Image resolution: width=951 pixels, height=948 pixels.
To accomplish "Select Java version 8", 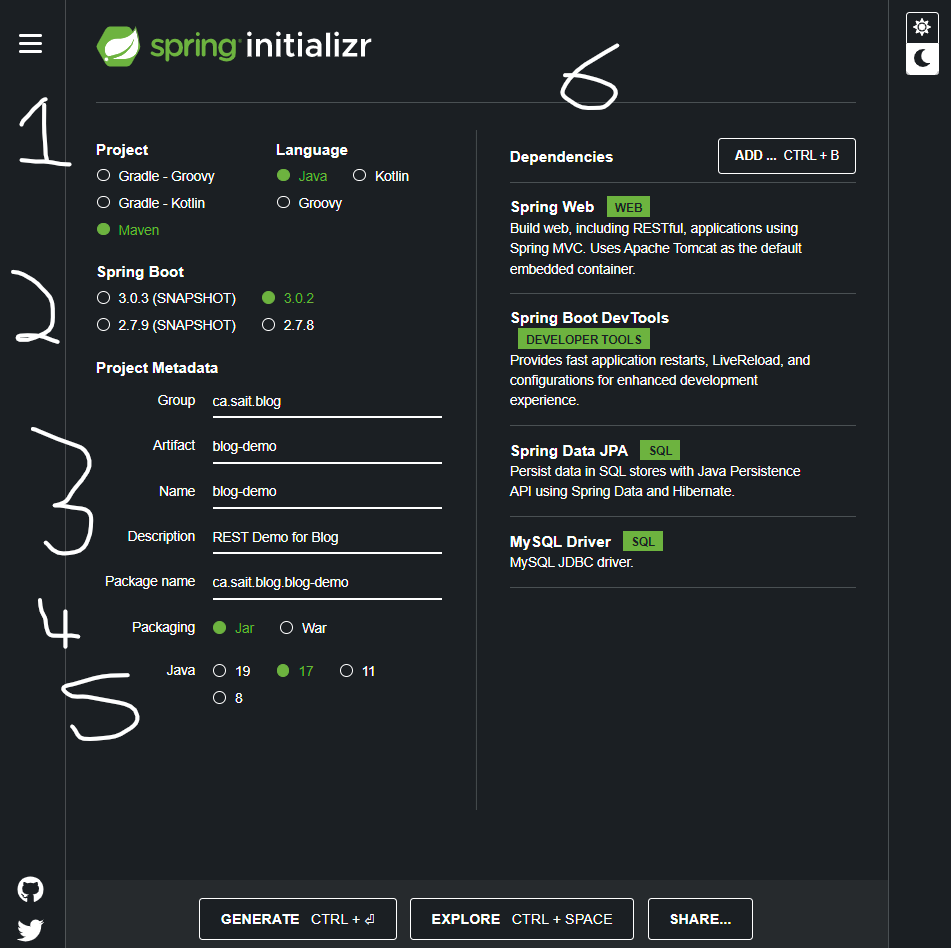I will [x=228, y=698].
